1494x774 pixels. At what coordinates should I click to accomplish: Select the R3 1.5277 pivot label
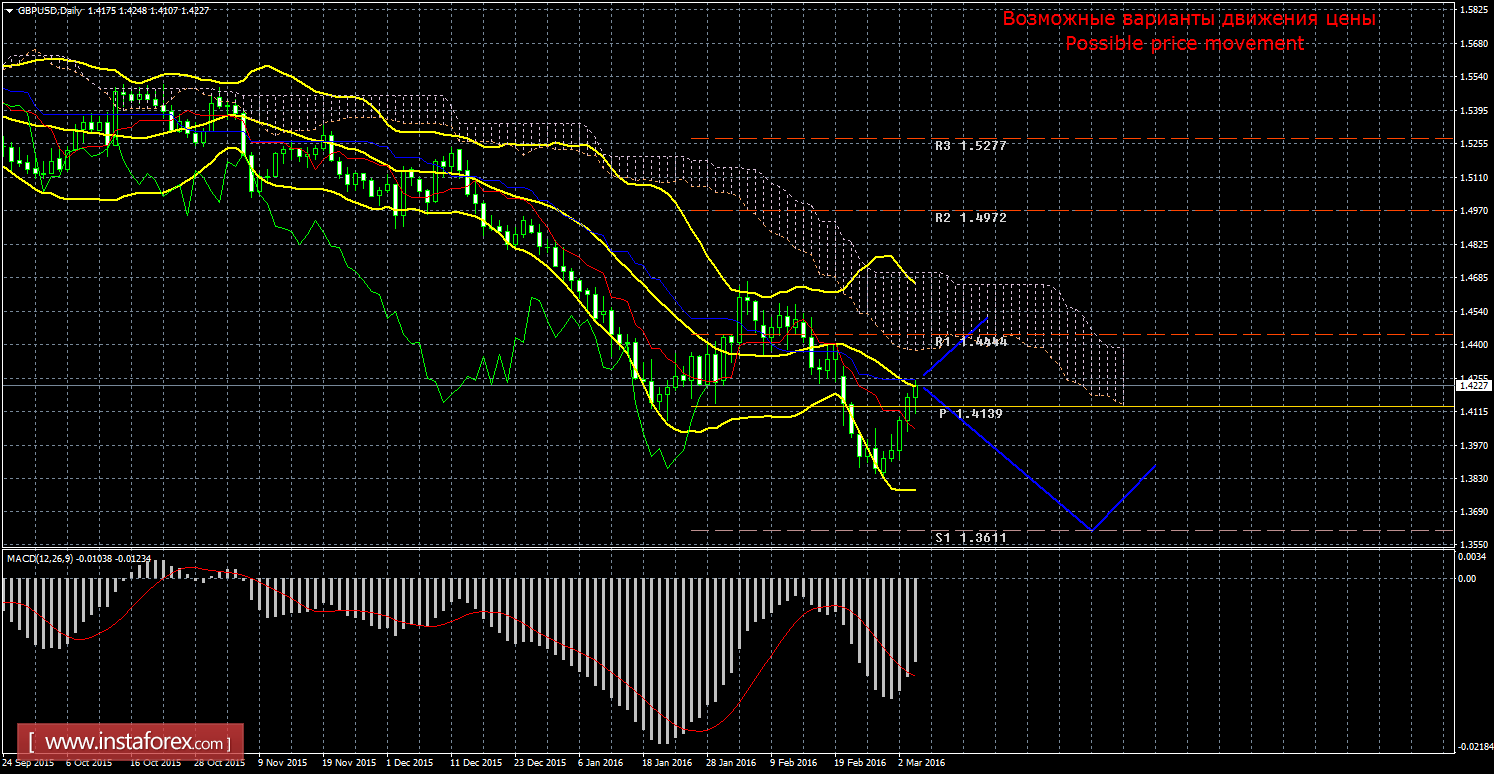[x=970, y=146]
